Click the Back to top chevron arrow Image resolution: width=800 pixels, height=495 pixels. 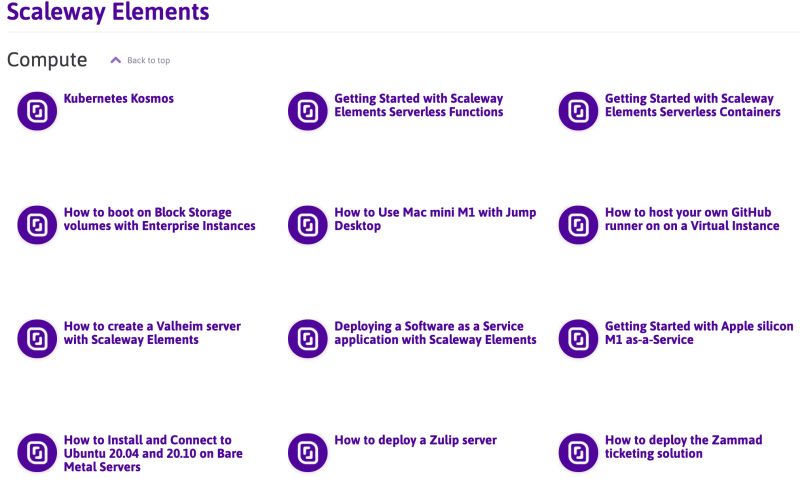pos(116,60)
